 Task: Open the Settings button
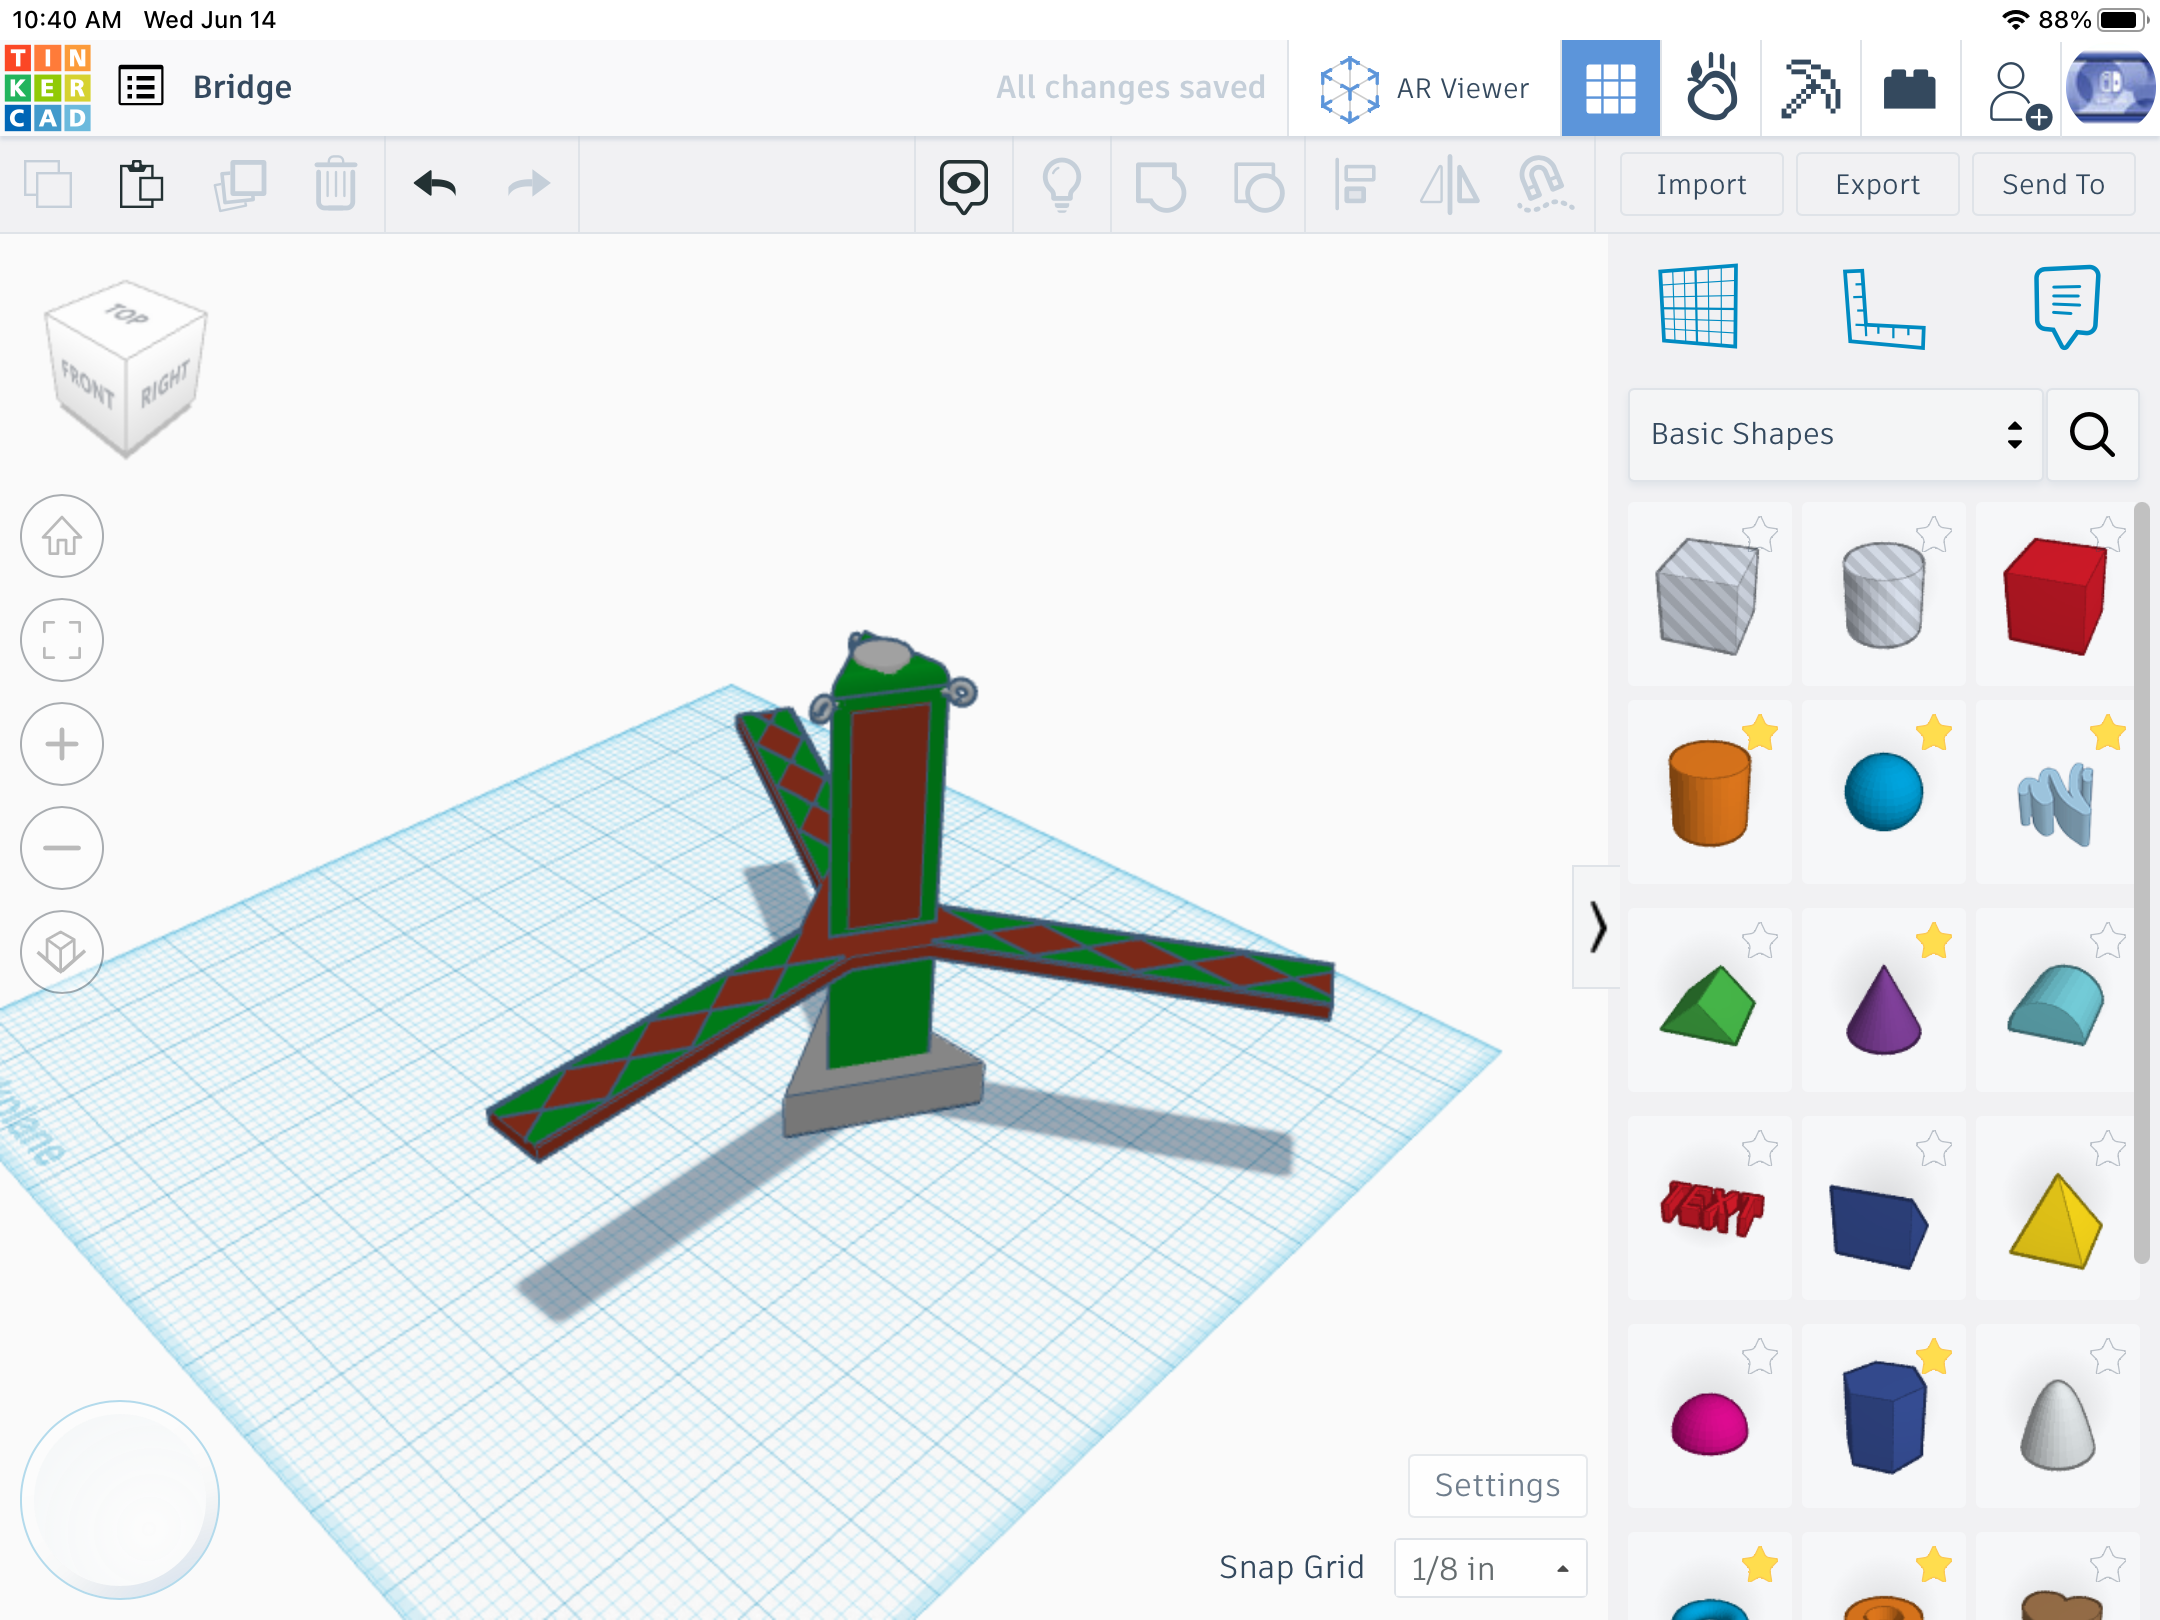(x=1496, y=1485)
